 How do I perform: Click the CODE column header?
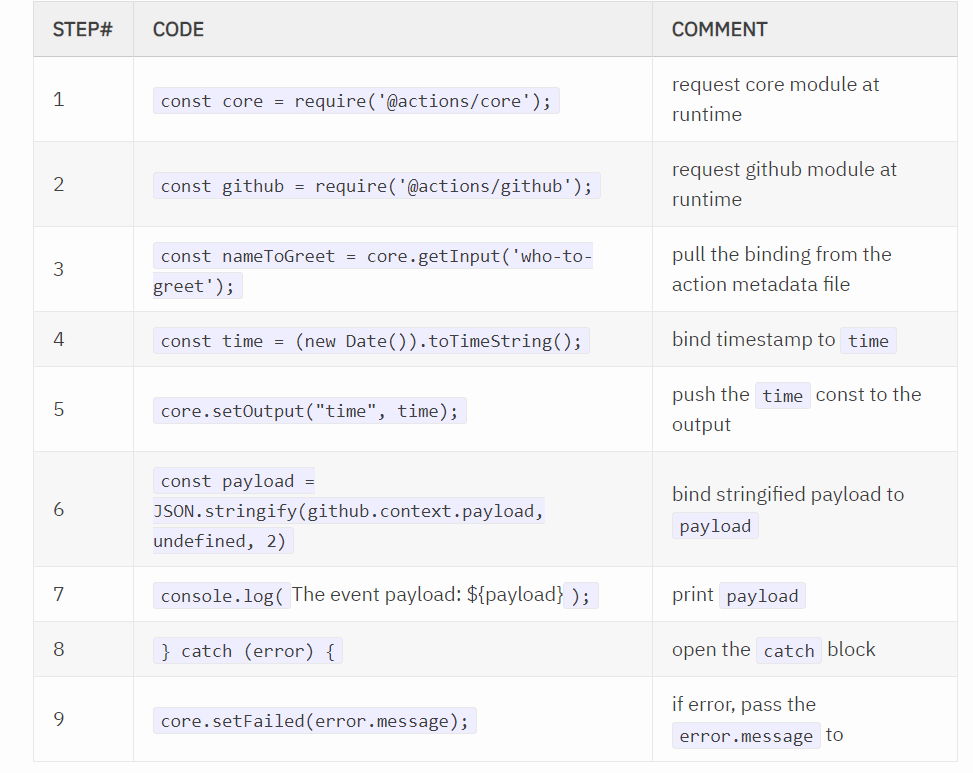click(177, 29)
